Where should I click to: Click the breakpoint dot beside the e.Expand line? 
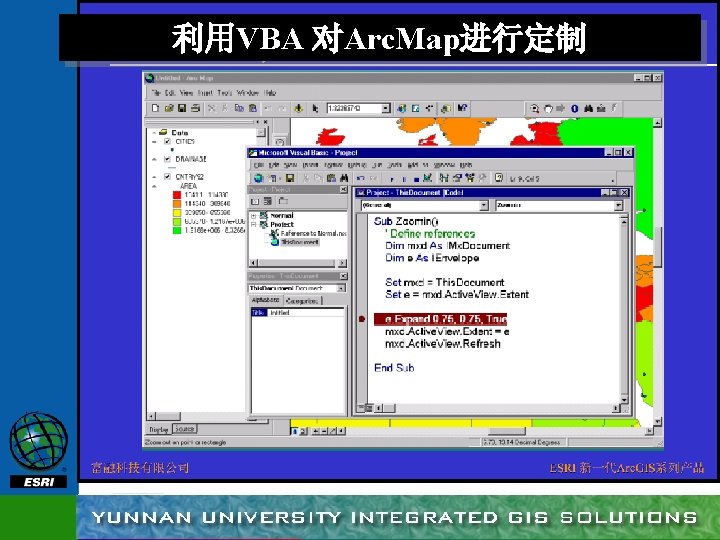click(x=362, y=319)
